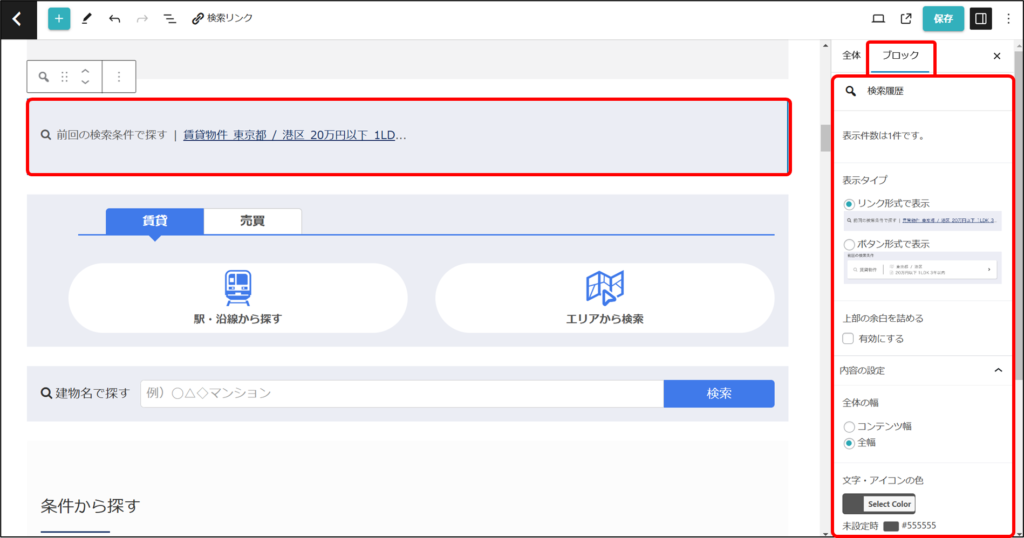The width and height of the screenshot is (1024, 538).
Task: Click the back arrow in top-left corner
Action: (17, 18)
